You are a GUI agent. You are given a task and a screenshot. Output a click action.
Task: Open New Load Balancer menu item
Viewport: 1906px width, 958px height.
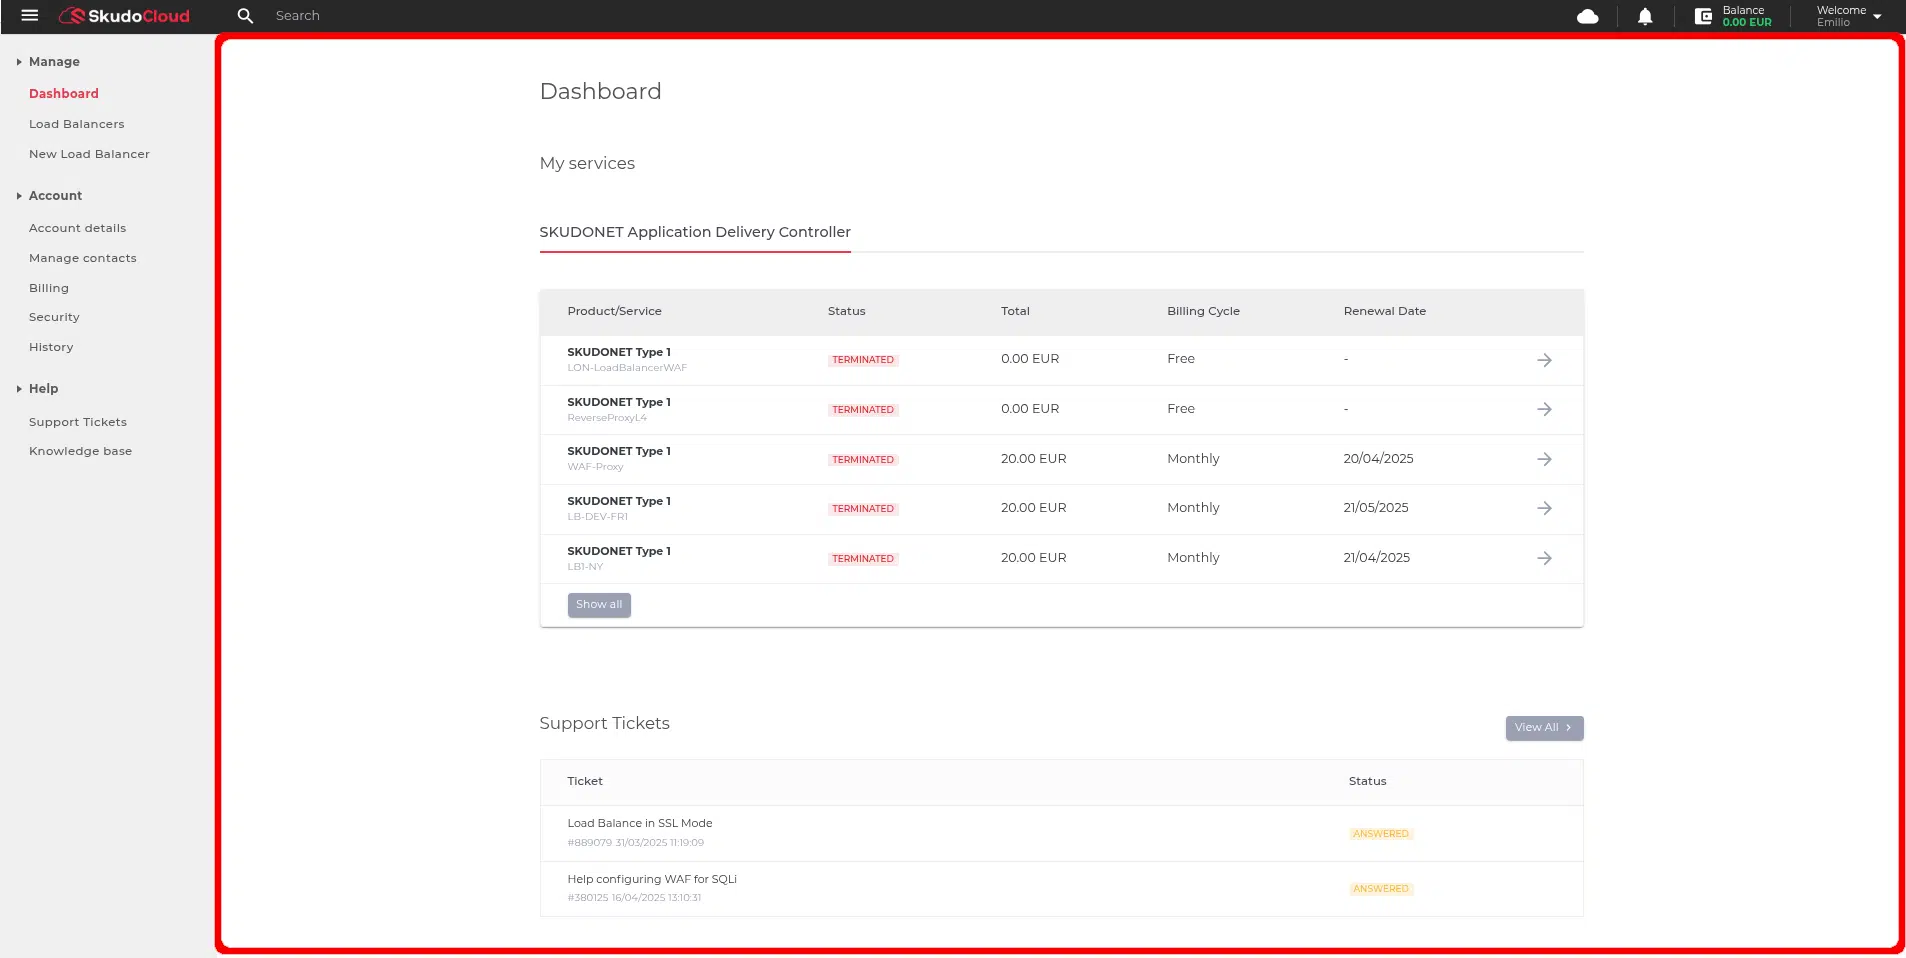89,154
